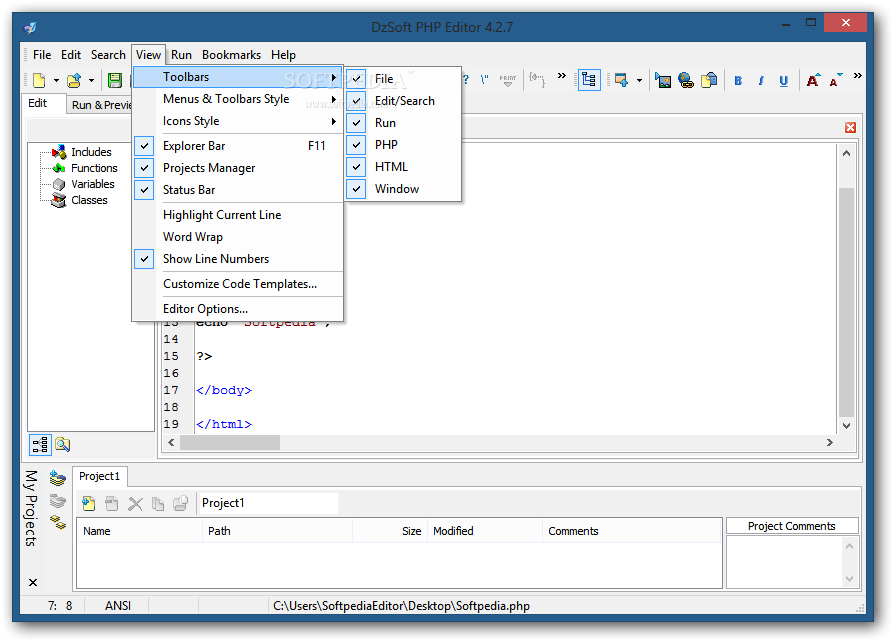This screenshot has width=894, height=642.
Task: Click the New file icon in the toolbar
Action: pos(39,80)
